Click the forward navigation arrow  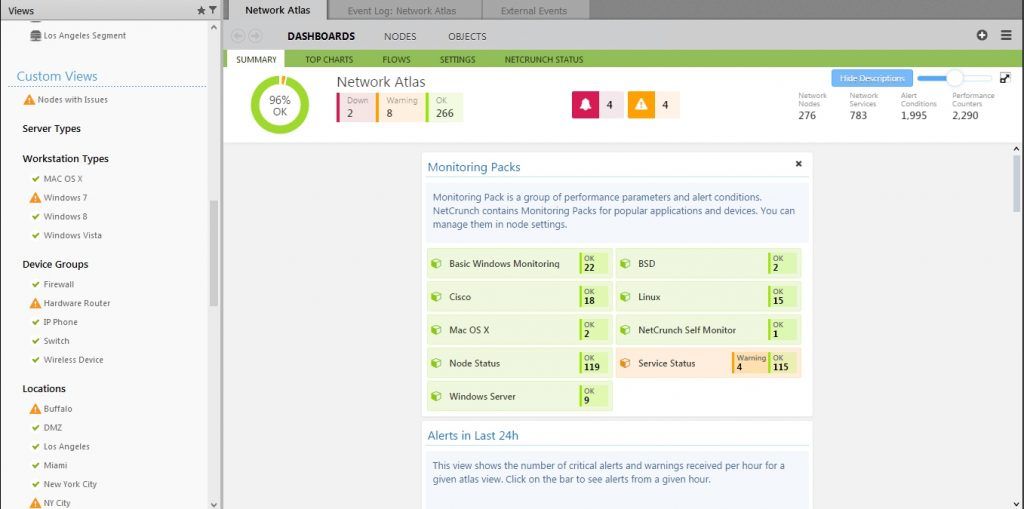coord(255,36)
